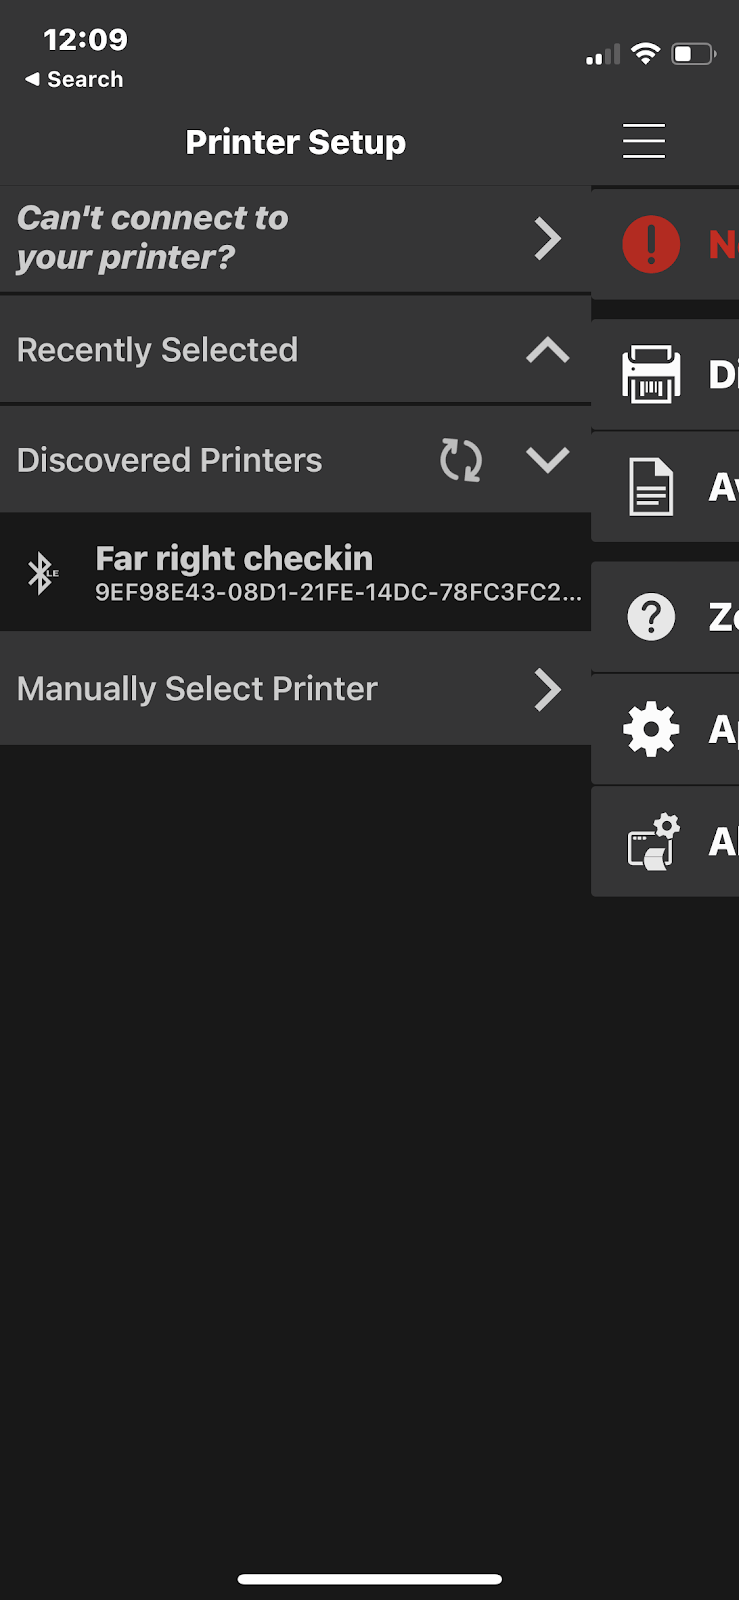Open the document page icon
The height and width of the screenshot is (1600, 739).
coord(651,487)
